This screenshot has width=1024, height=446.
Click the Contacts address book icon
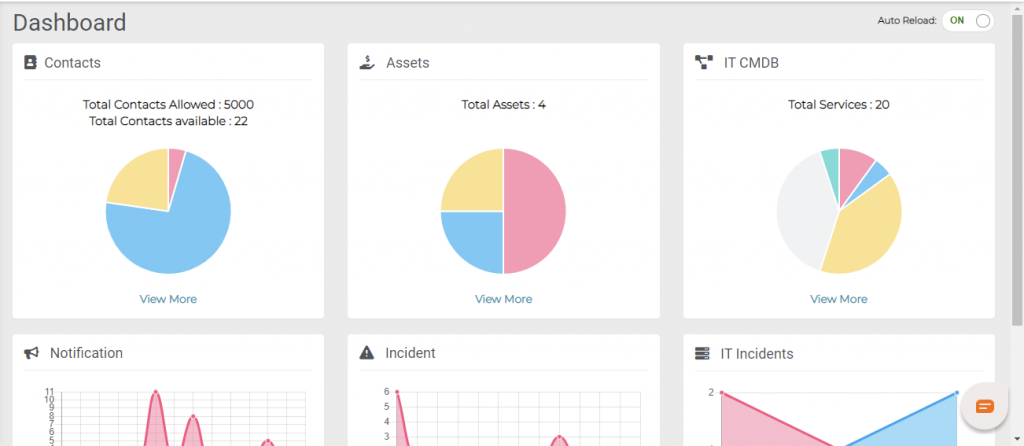coord(30,63)
